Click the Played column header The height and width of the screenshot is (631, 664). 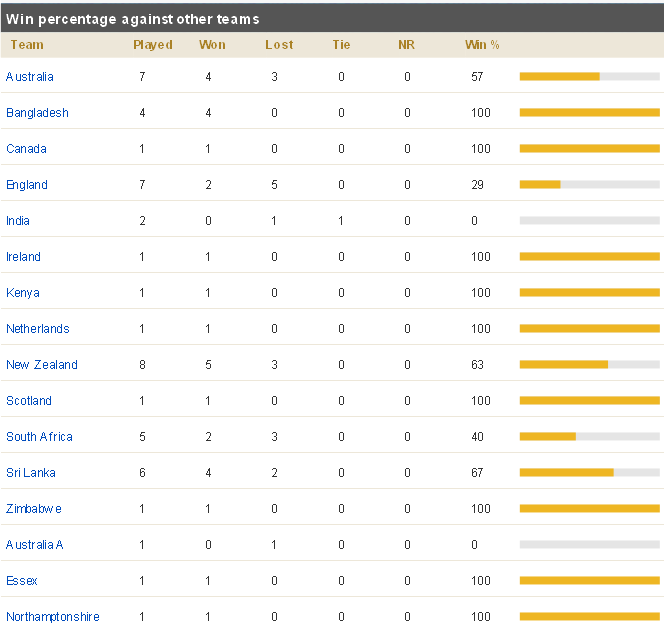[x=153, y=45]
